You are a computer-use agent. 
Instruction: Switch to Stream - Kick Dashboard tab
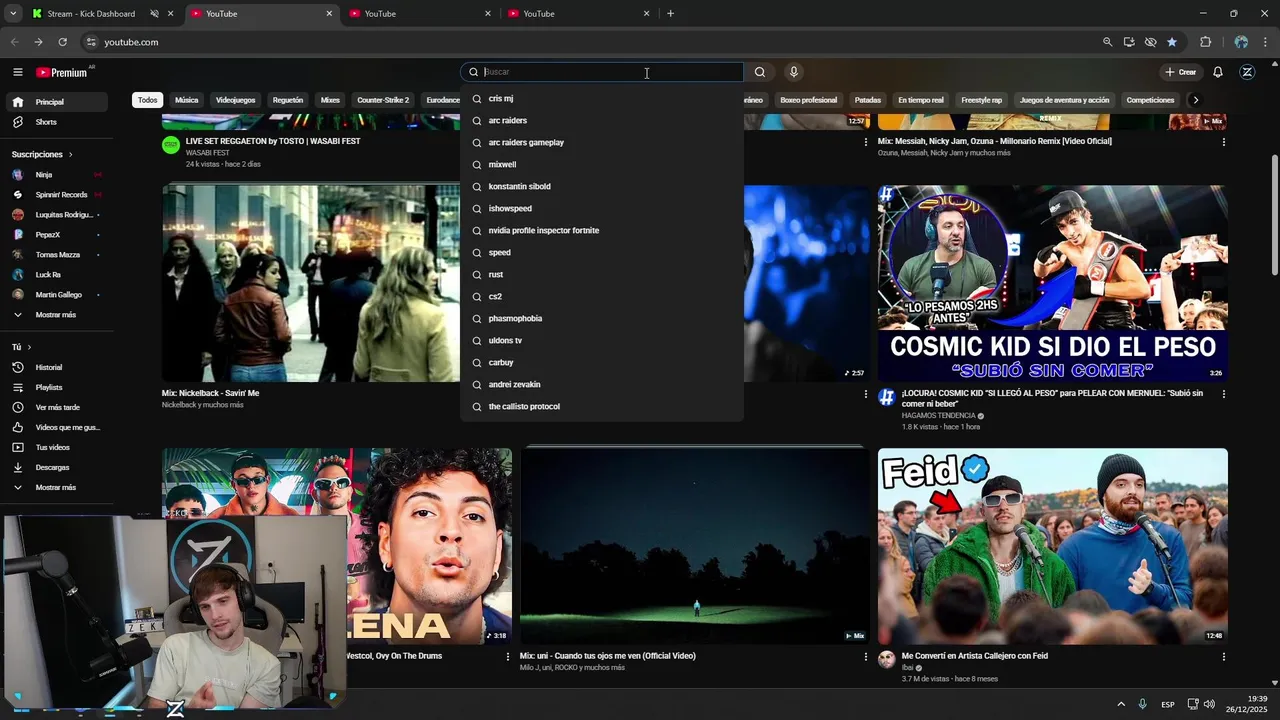[x=91, y=14]
